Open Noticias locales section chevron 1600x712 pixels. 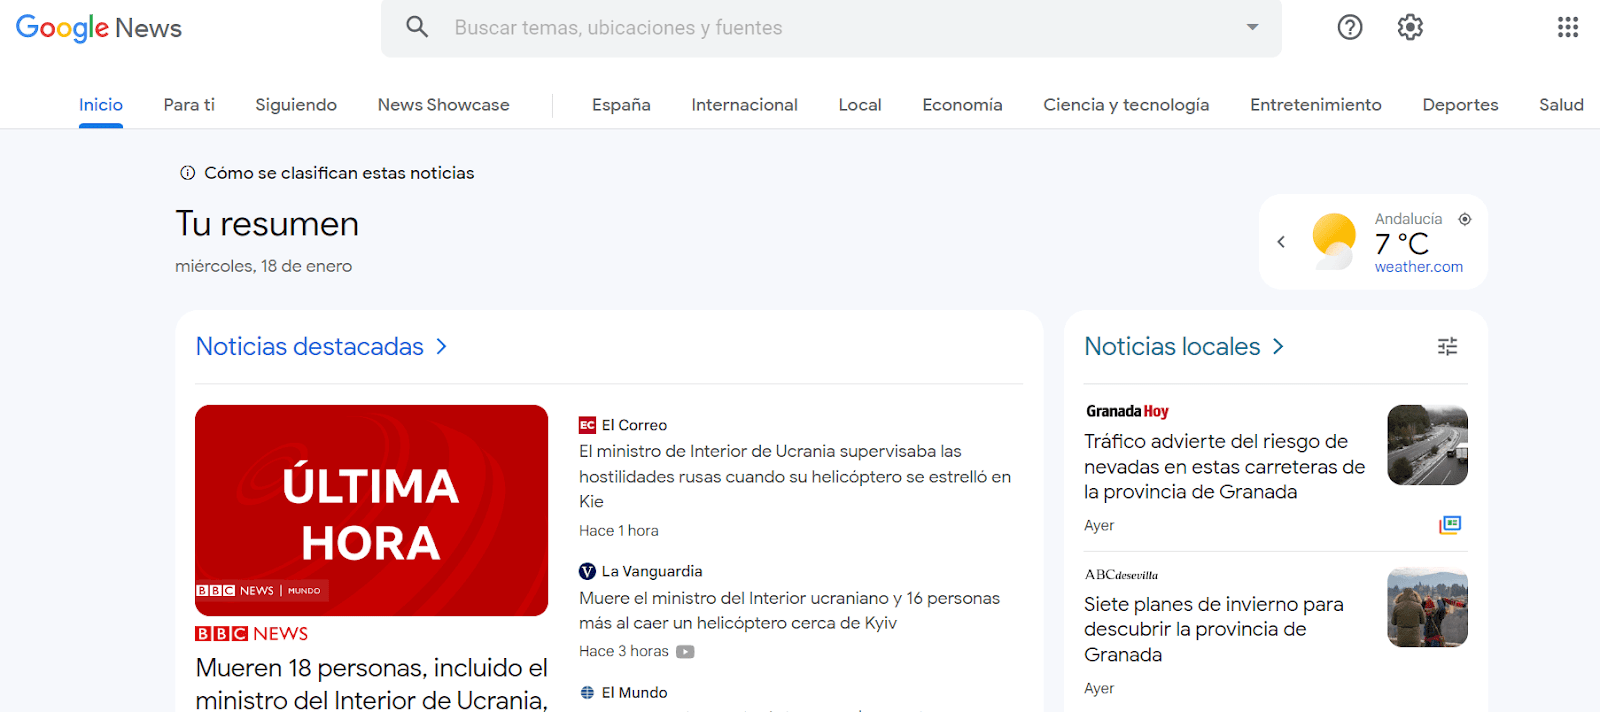1278,346
